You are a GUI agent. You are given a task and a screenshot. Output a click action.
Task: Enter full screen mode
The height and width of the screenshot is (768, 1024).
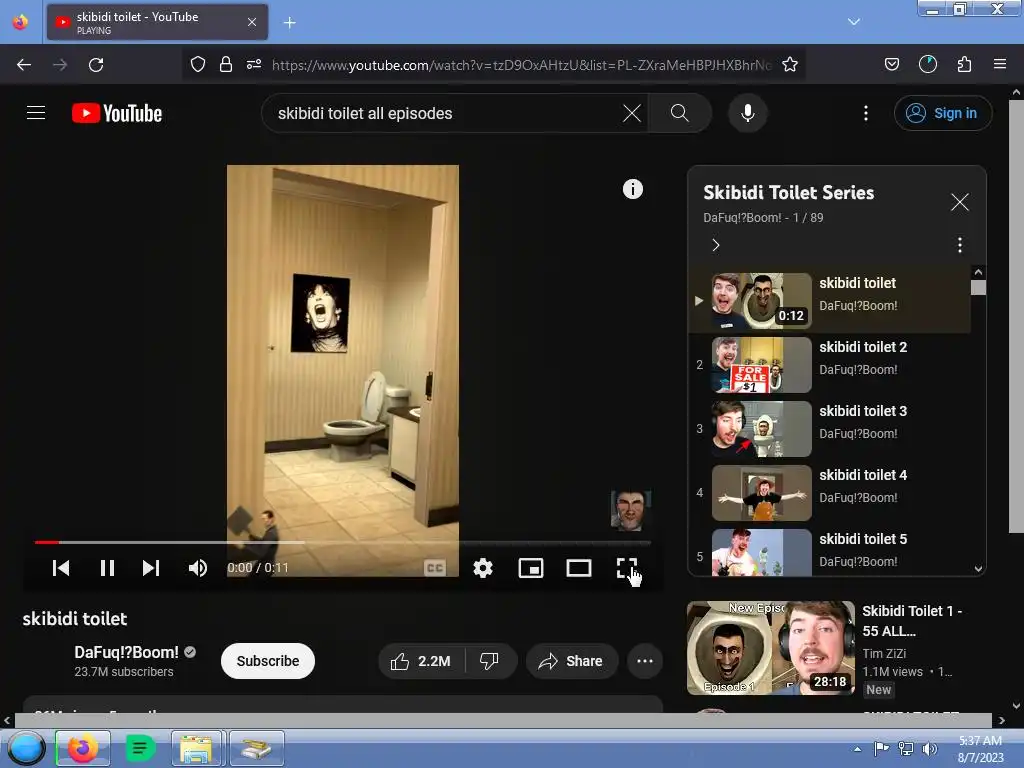[626, 568]
